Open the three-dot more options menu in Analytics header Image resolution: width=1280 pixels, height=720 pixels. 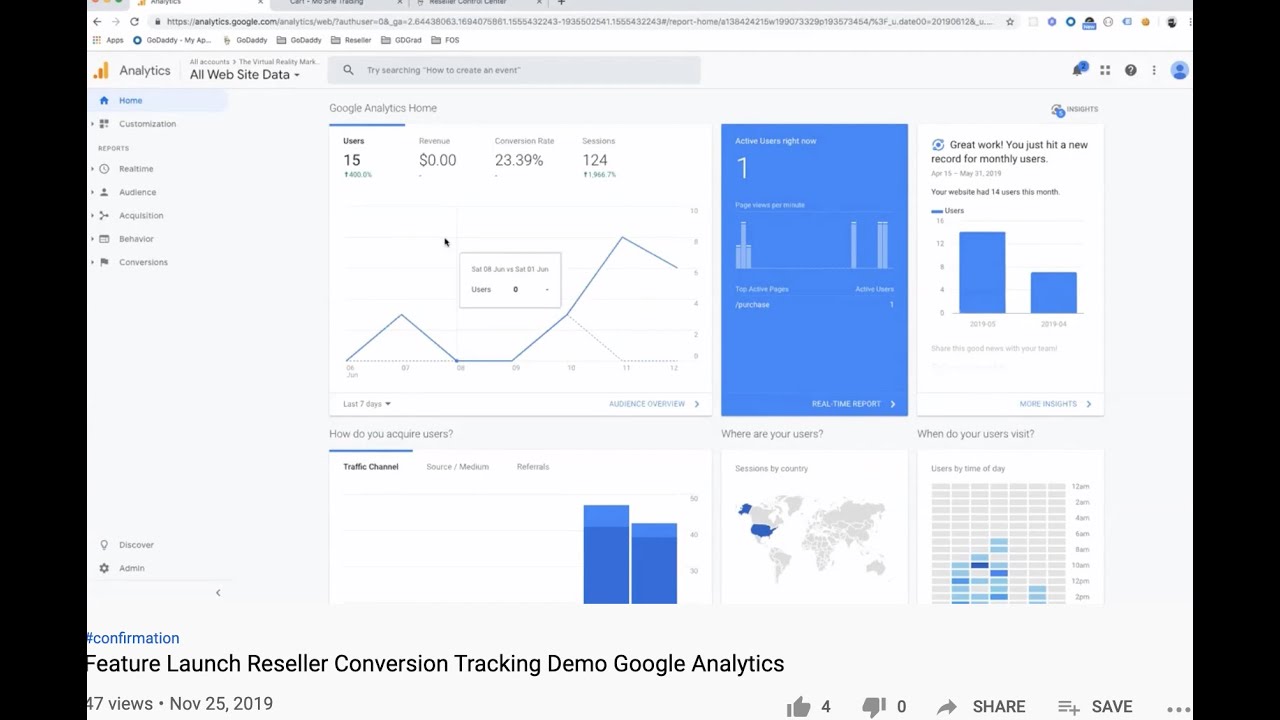1154,70
